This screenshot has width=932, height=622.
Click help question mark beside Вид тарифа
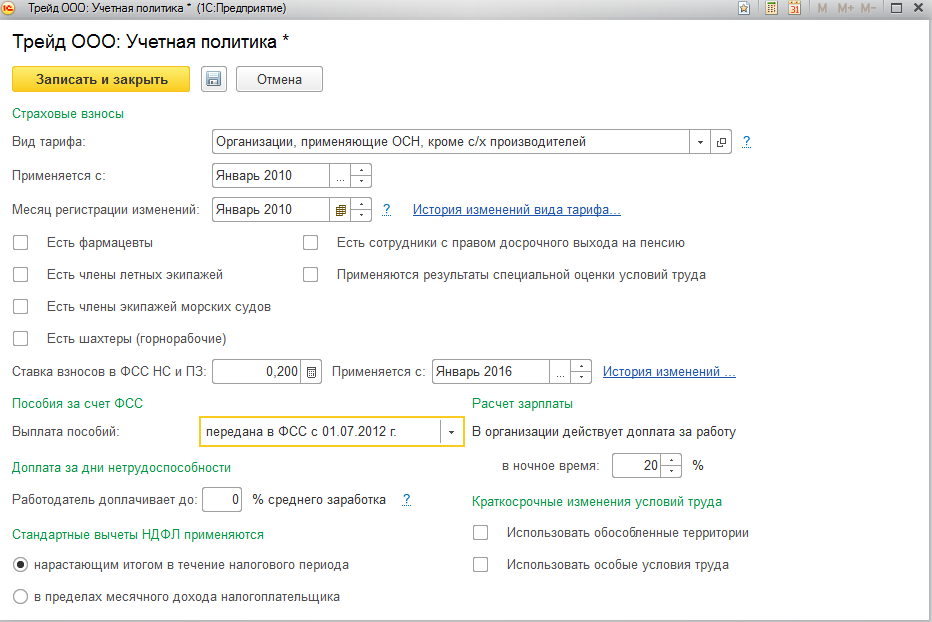click(746, 142)
